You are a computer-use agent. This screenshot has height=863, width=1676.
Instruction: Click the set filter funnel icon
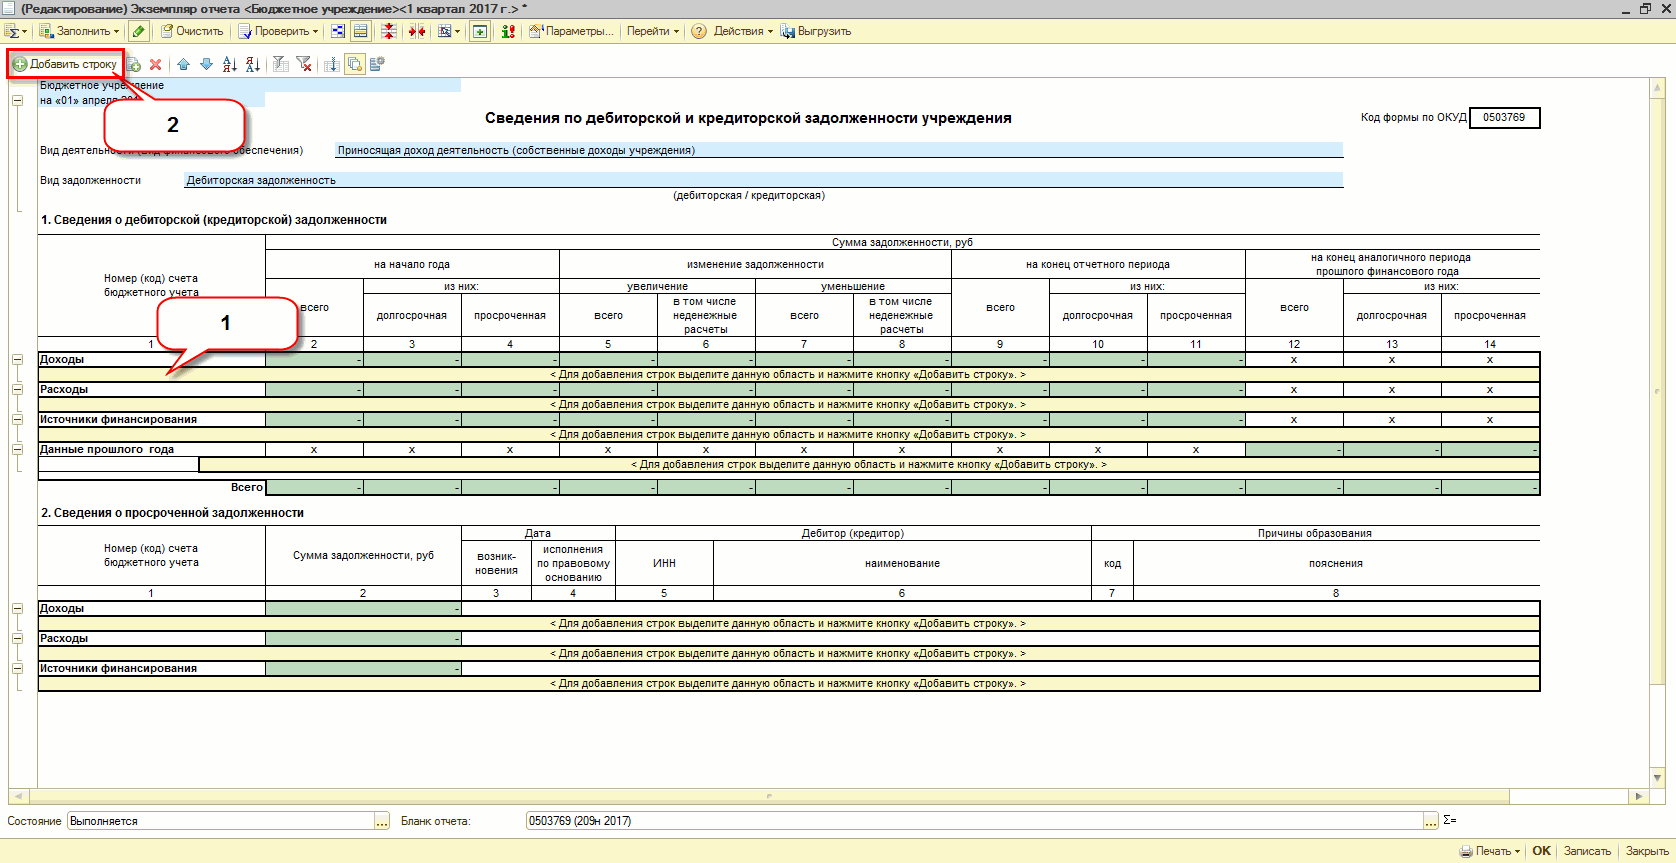pyautogui.click(x=281, y=64)
